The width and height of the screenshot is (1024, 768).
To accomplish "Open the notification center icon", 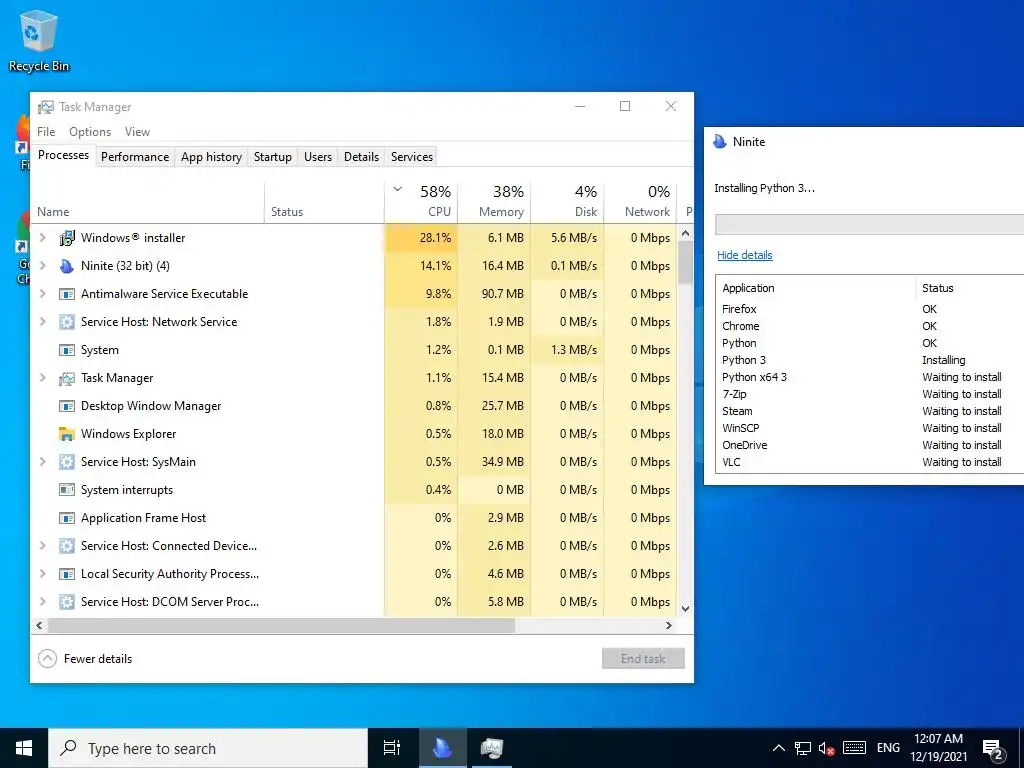I will 993,750.
